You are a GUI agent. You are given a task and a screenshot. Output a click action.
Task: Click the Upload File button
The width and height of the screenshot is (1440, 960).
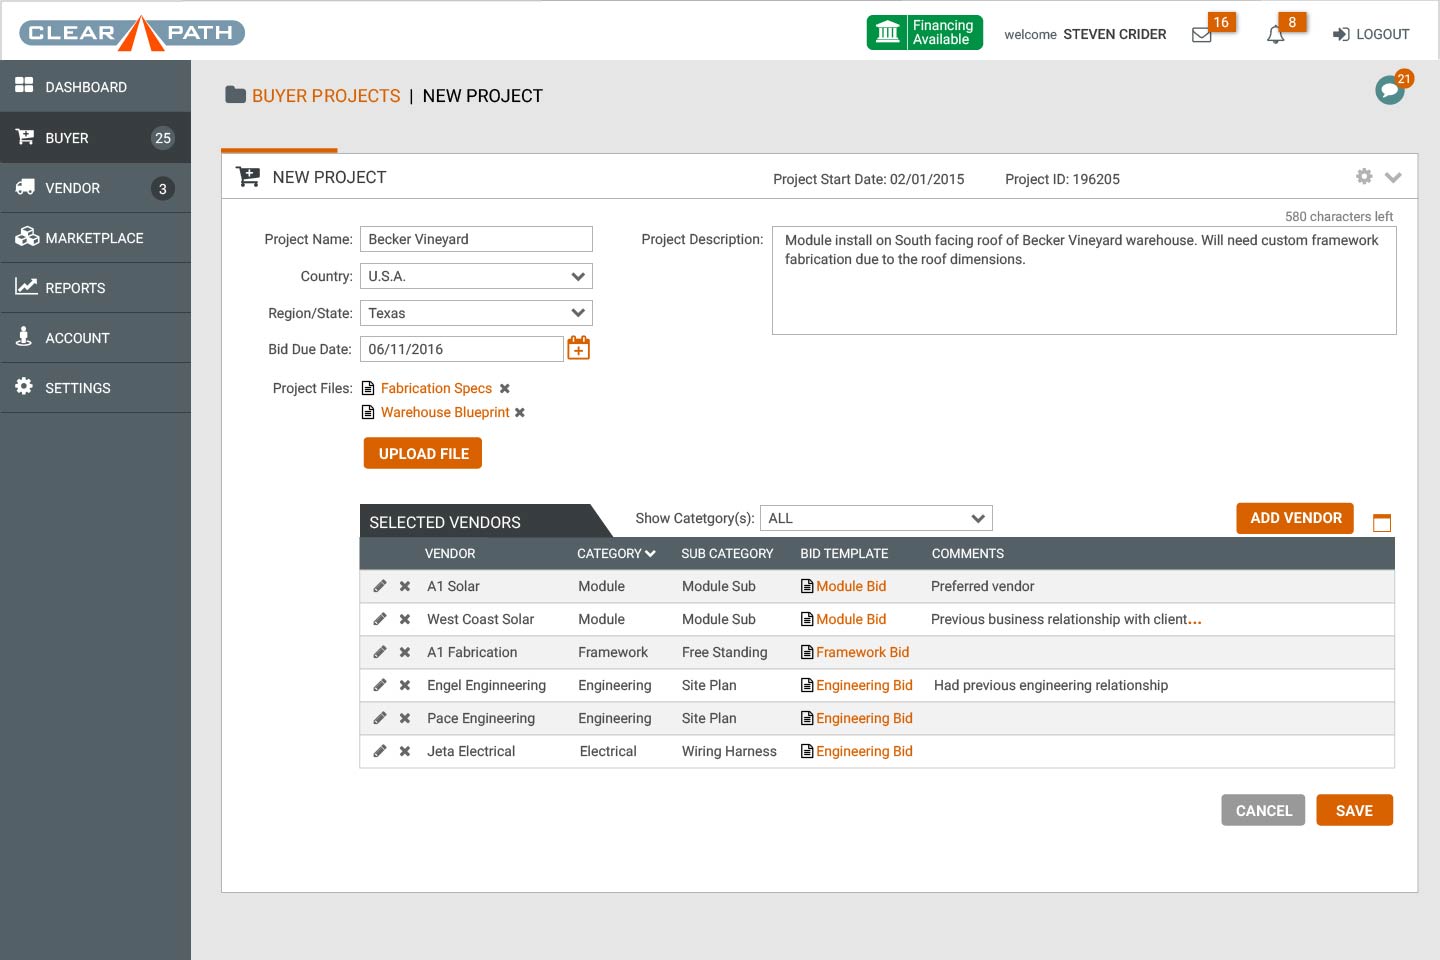click(423, 453)
